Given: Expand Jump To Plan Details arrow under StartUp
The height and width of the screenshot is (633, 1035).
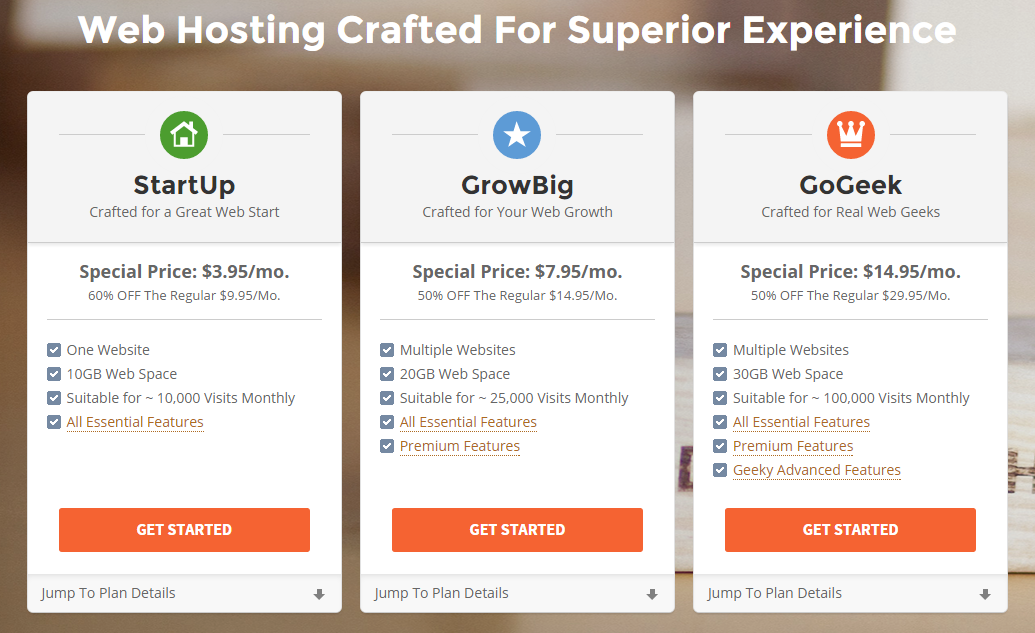Looking at the screenshot, I should click(319, 594).
